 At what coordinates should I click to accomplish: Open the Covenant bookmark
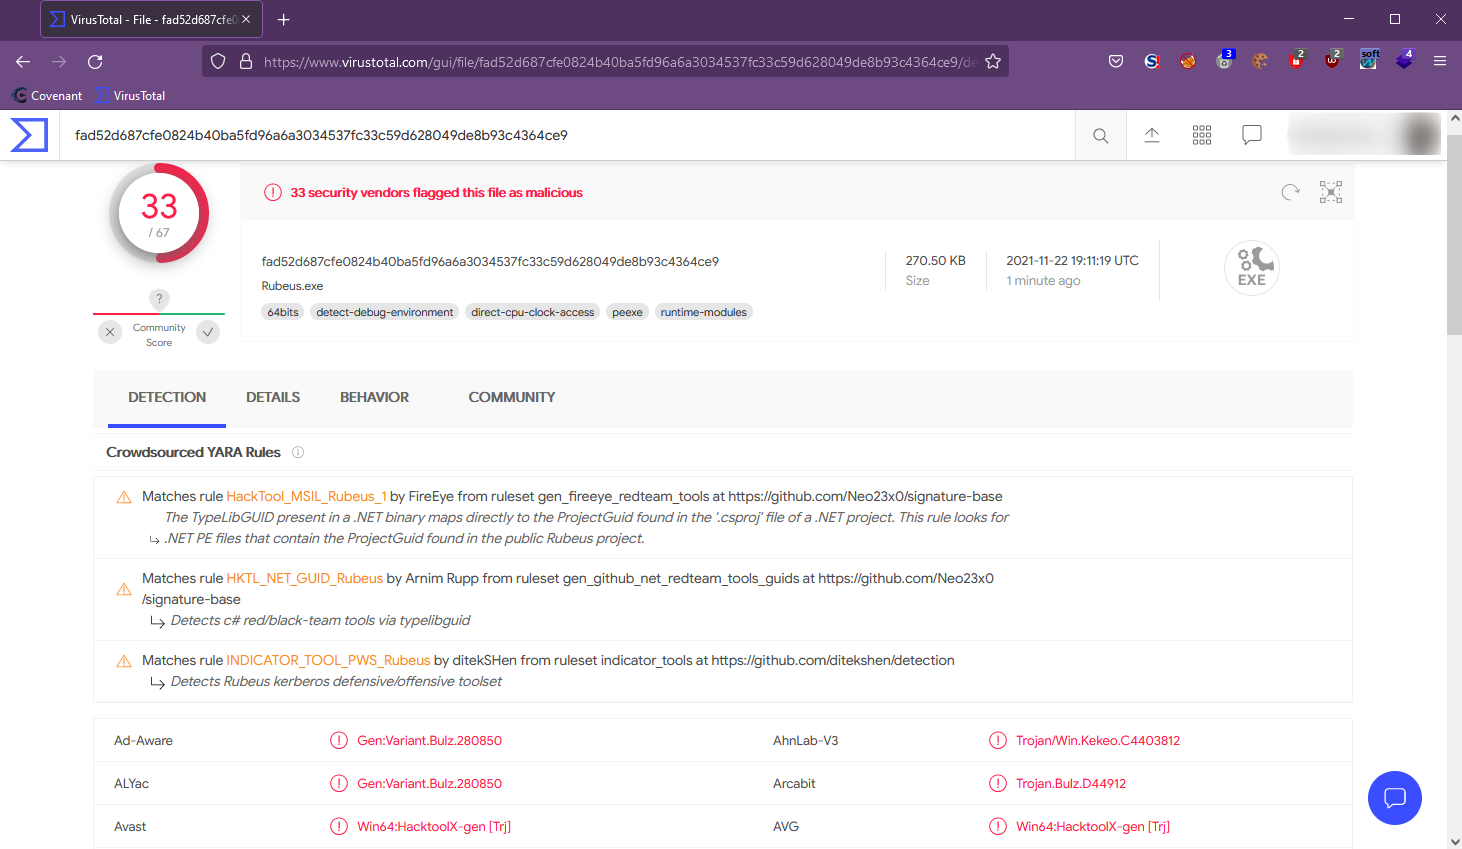click(47, 96)
